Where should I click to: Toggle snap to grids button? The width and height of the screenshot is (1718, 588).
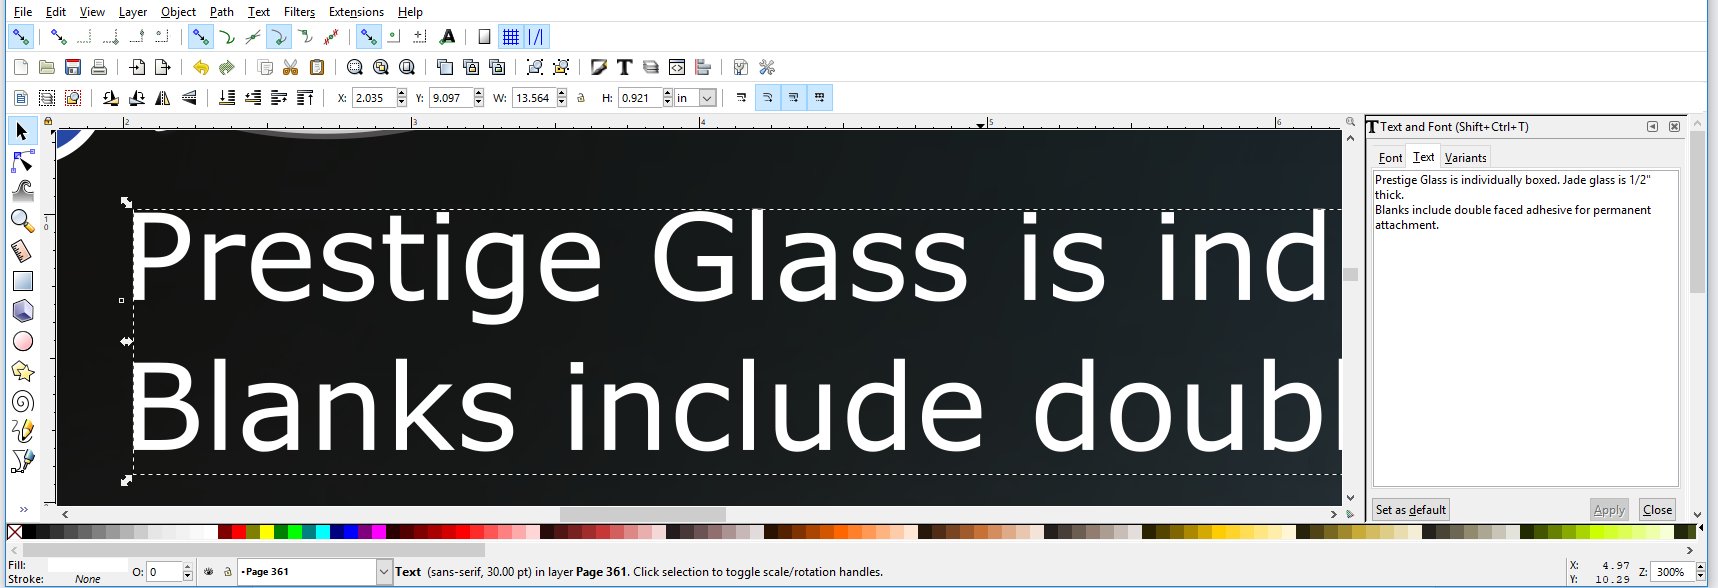coord(510,37)
